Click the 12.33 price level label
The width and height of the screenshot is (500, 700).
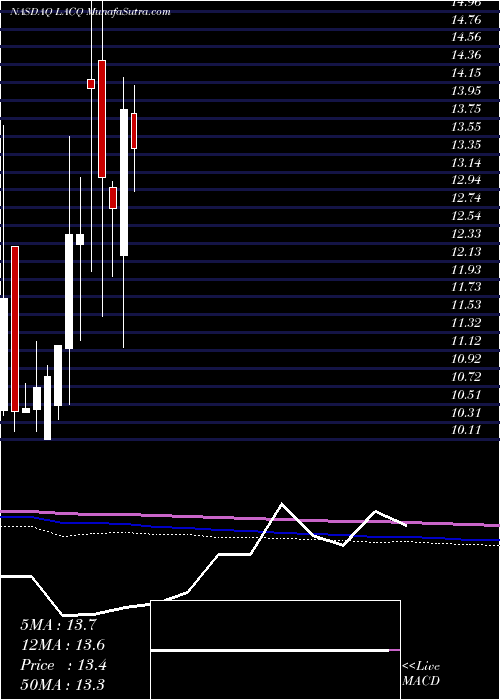(x=466, y=234)
